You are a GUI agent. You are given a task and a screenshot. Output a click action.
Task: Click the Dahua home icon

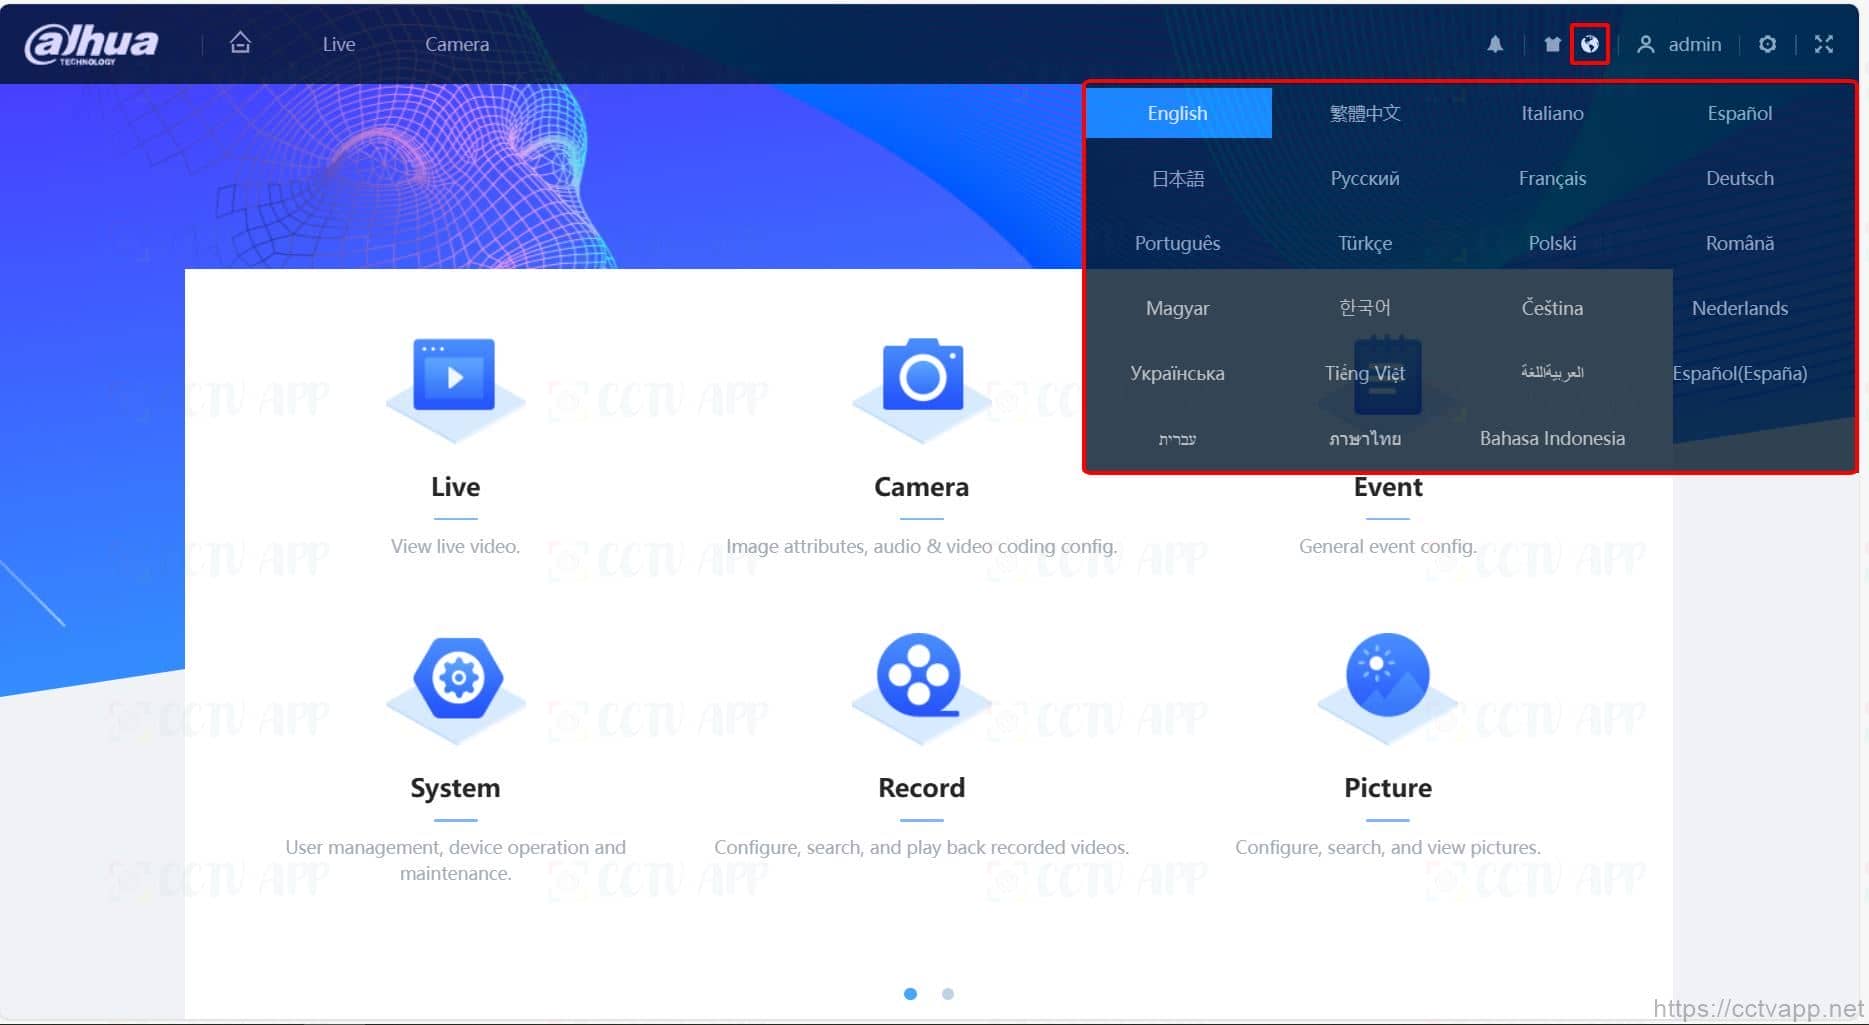click(240, 44)
